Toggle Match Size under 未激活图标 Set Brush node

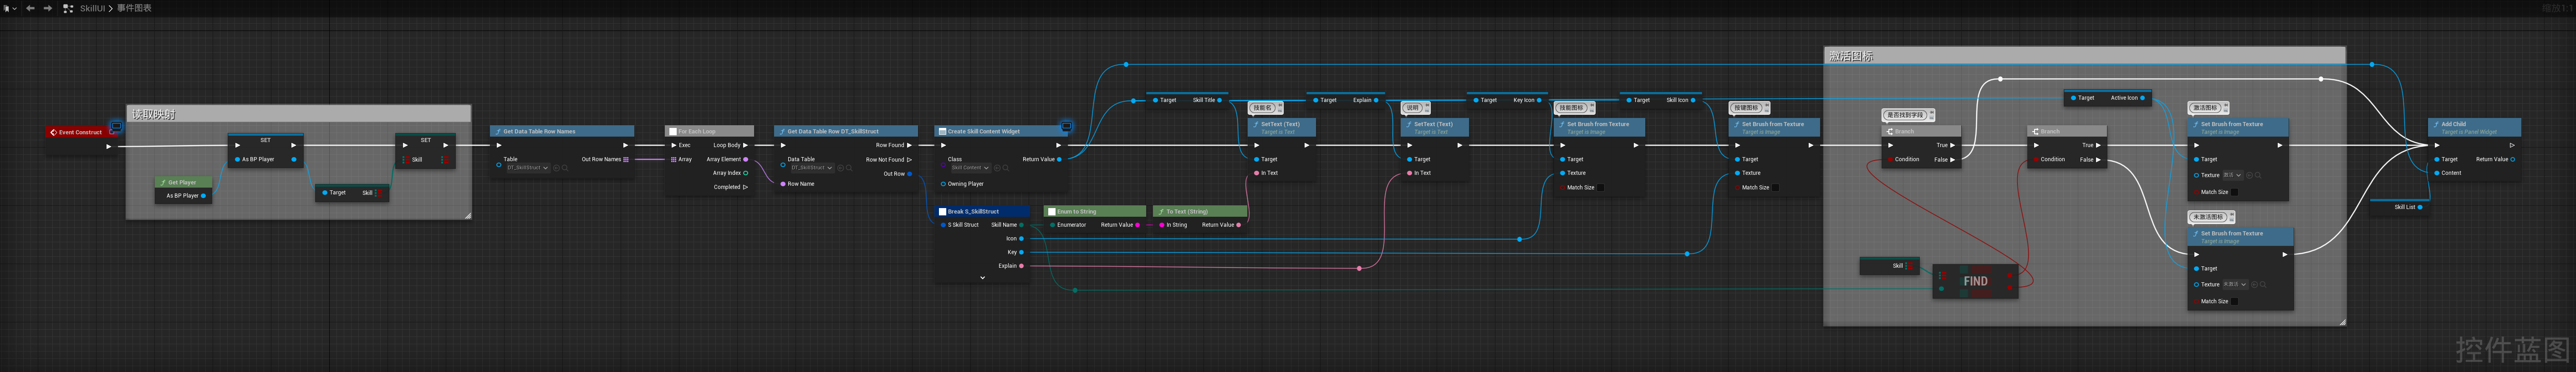point(2235,301)
